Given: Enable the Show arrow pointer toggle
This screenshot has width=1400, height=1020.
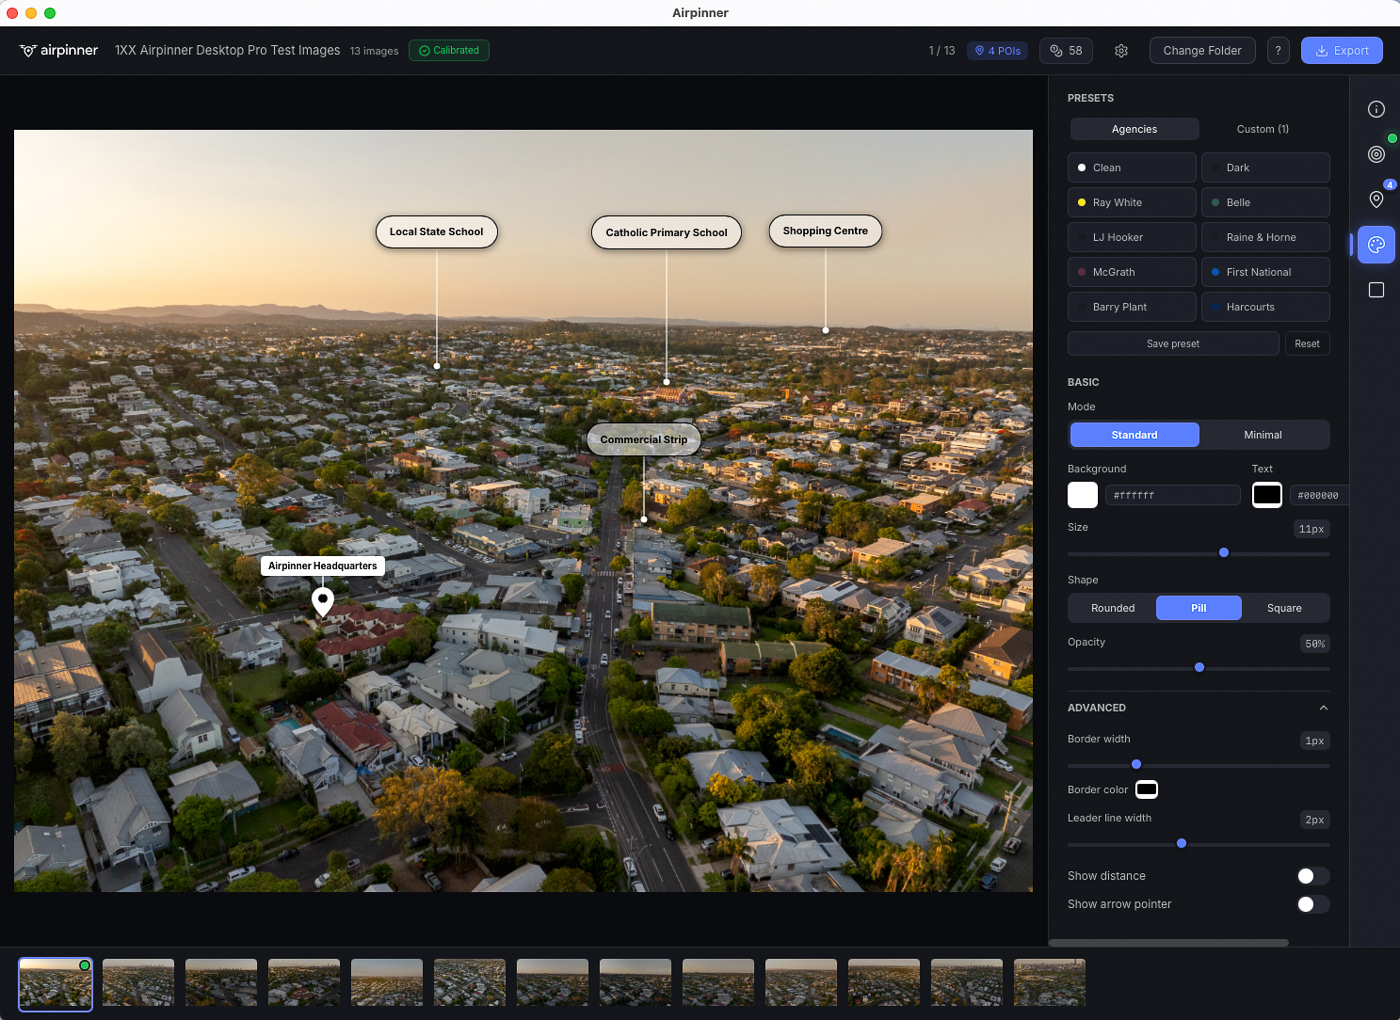Looking at the screenshot, I should point(1313,904).
